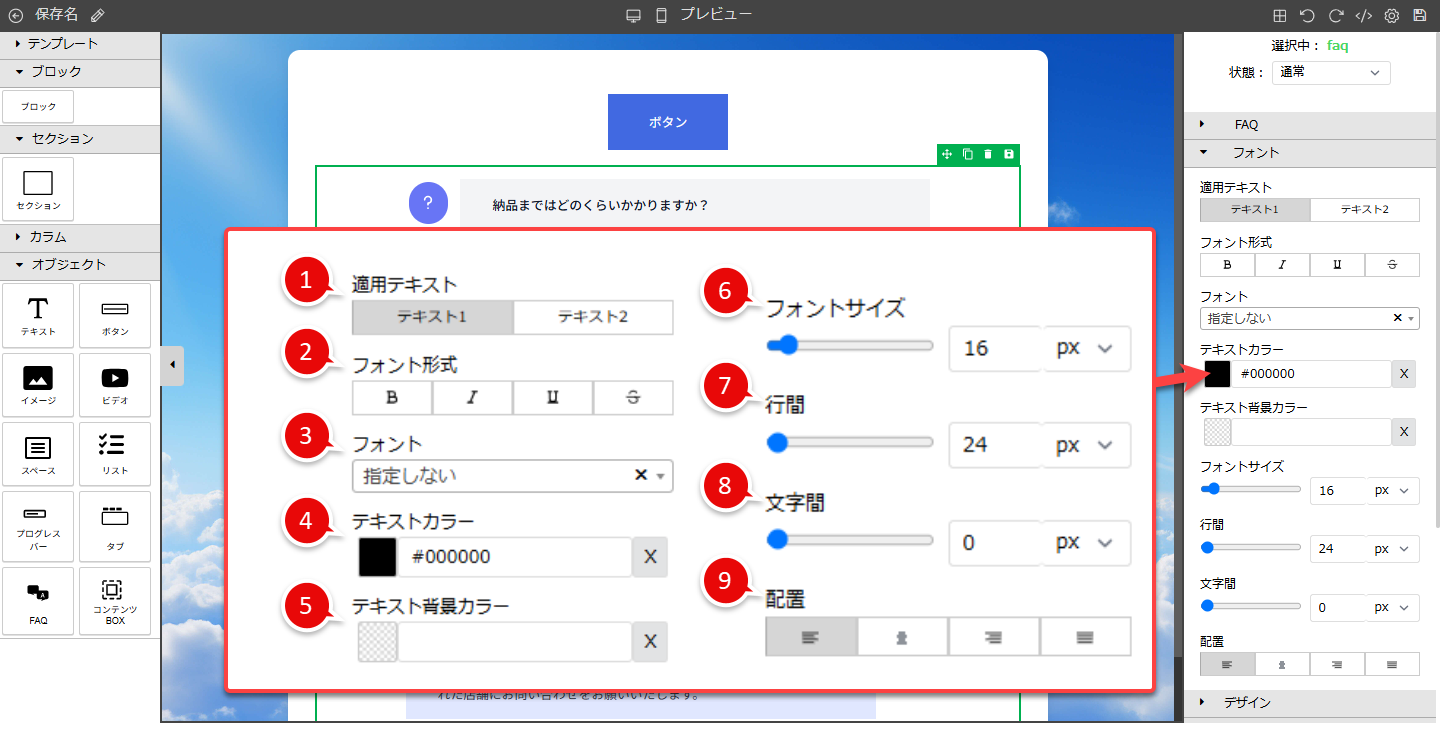The height and width of the screenshot is (731, 1440).
Task: Click the undo icon in top bar
Action: [x=1307, y=15]
